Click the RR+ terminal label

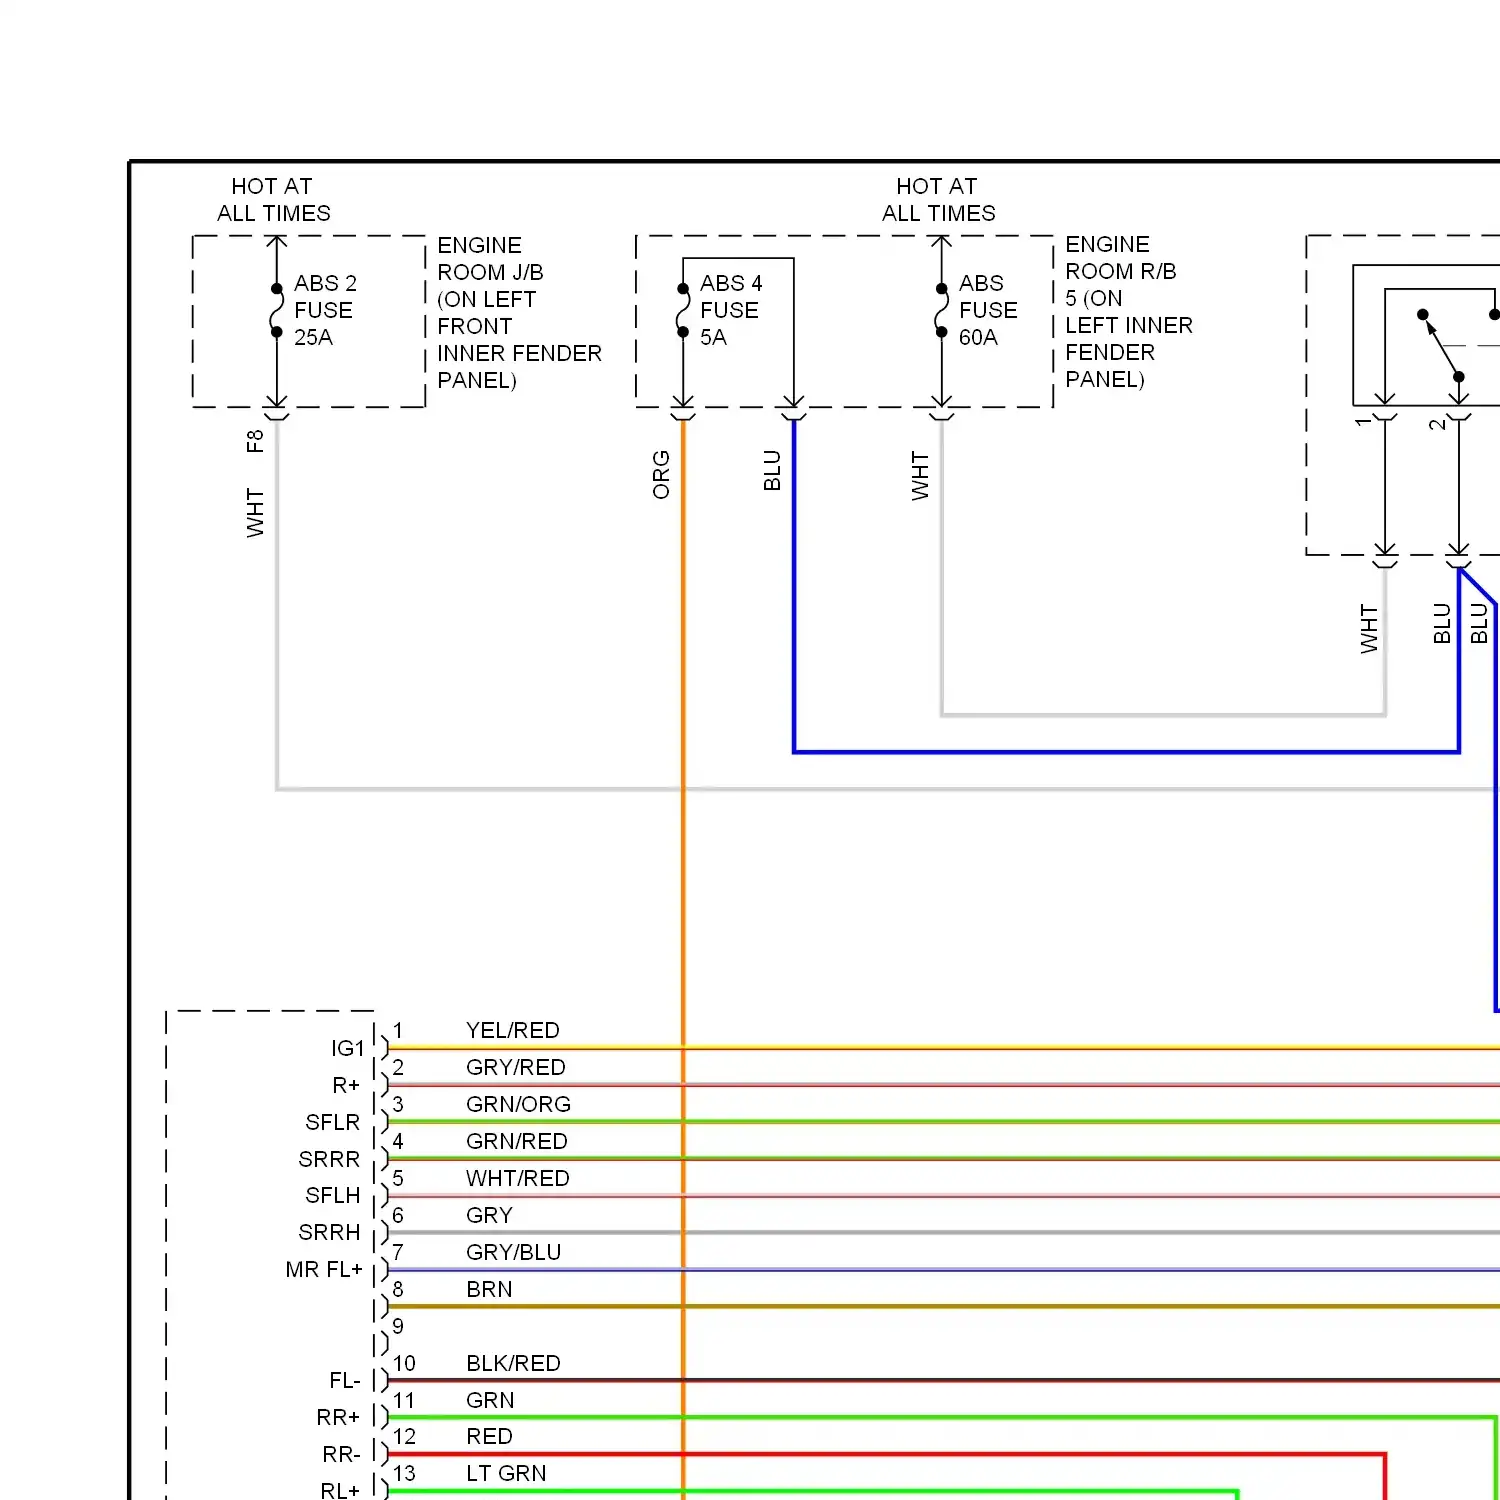[x=338, y=1417]
